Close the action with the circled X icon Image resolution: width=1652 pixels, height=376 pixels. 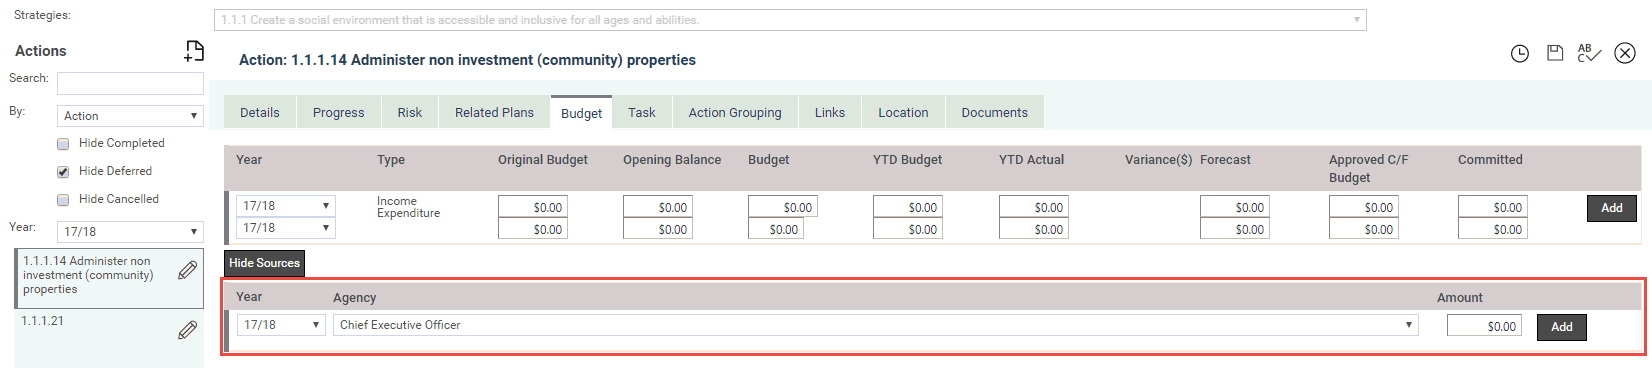click(x=1625, y=53)
